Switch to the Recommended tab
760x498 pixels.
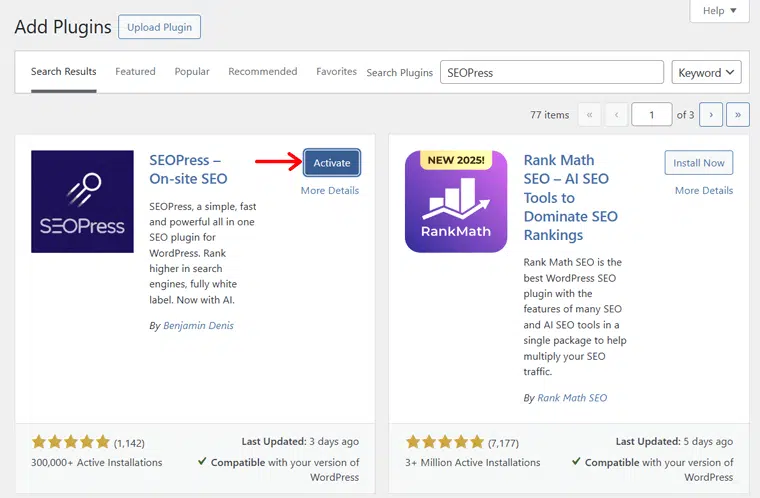pyautogui.click(x=263, y=72)
